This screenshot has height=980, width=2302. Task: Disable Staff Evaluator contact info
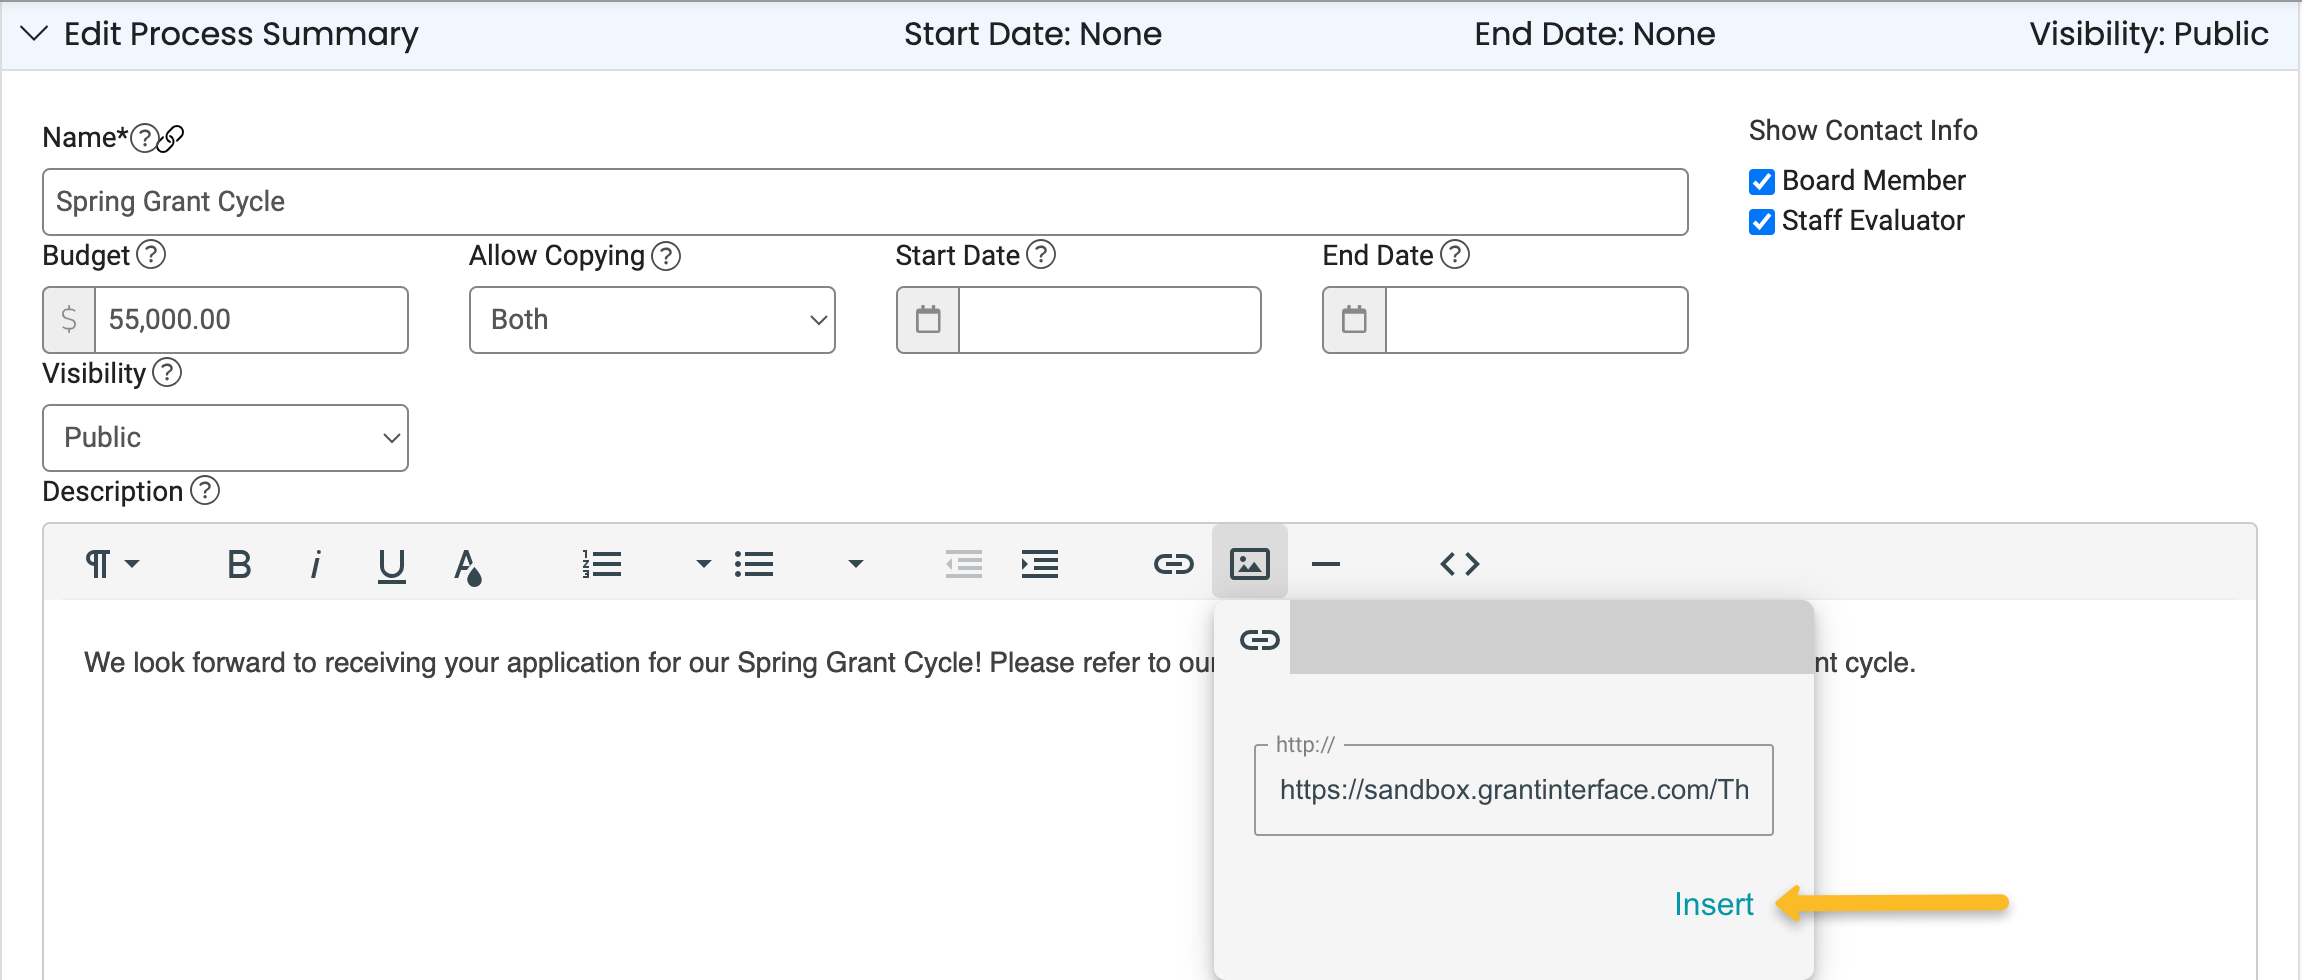coord(1762,222)
